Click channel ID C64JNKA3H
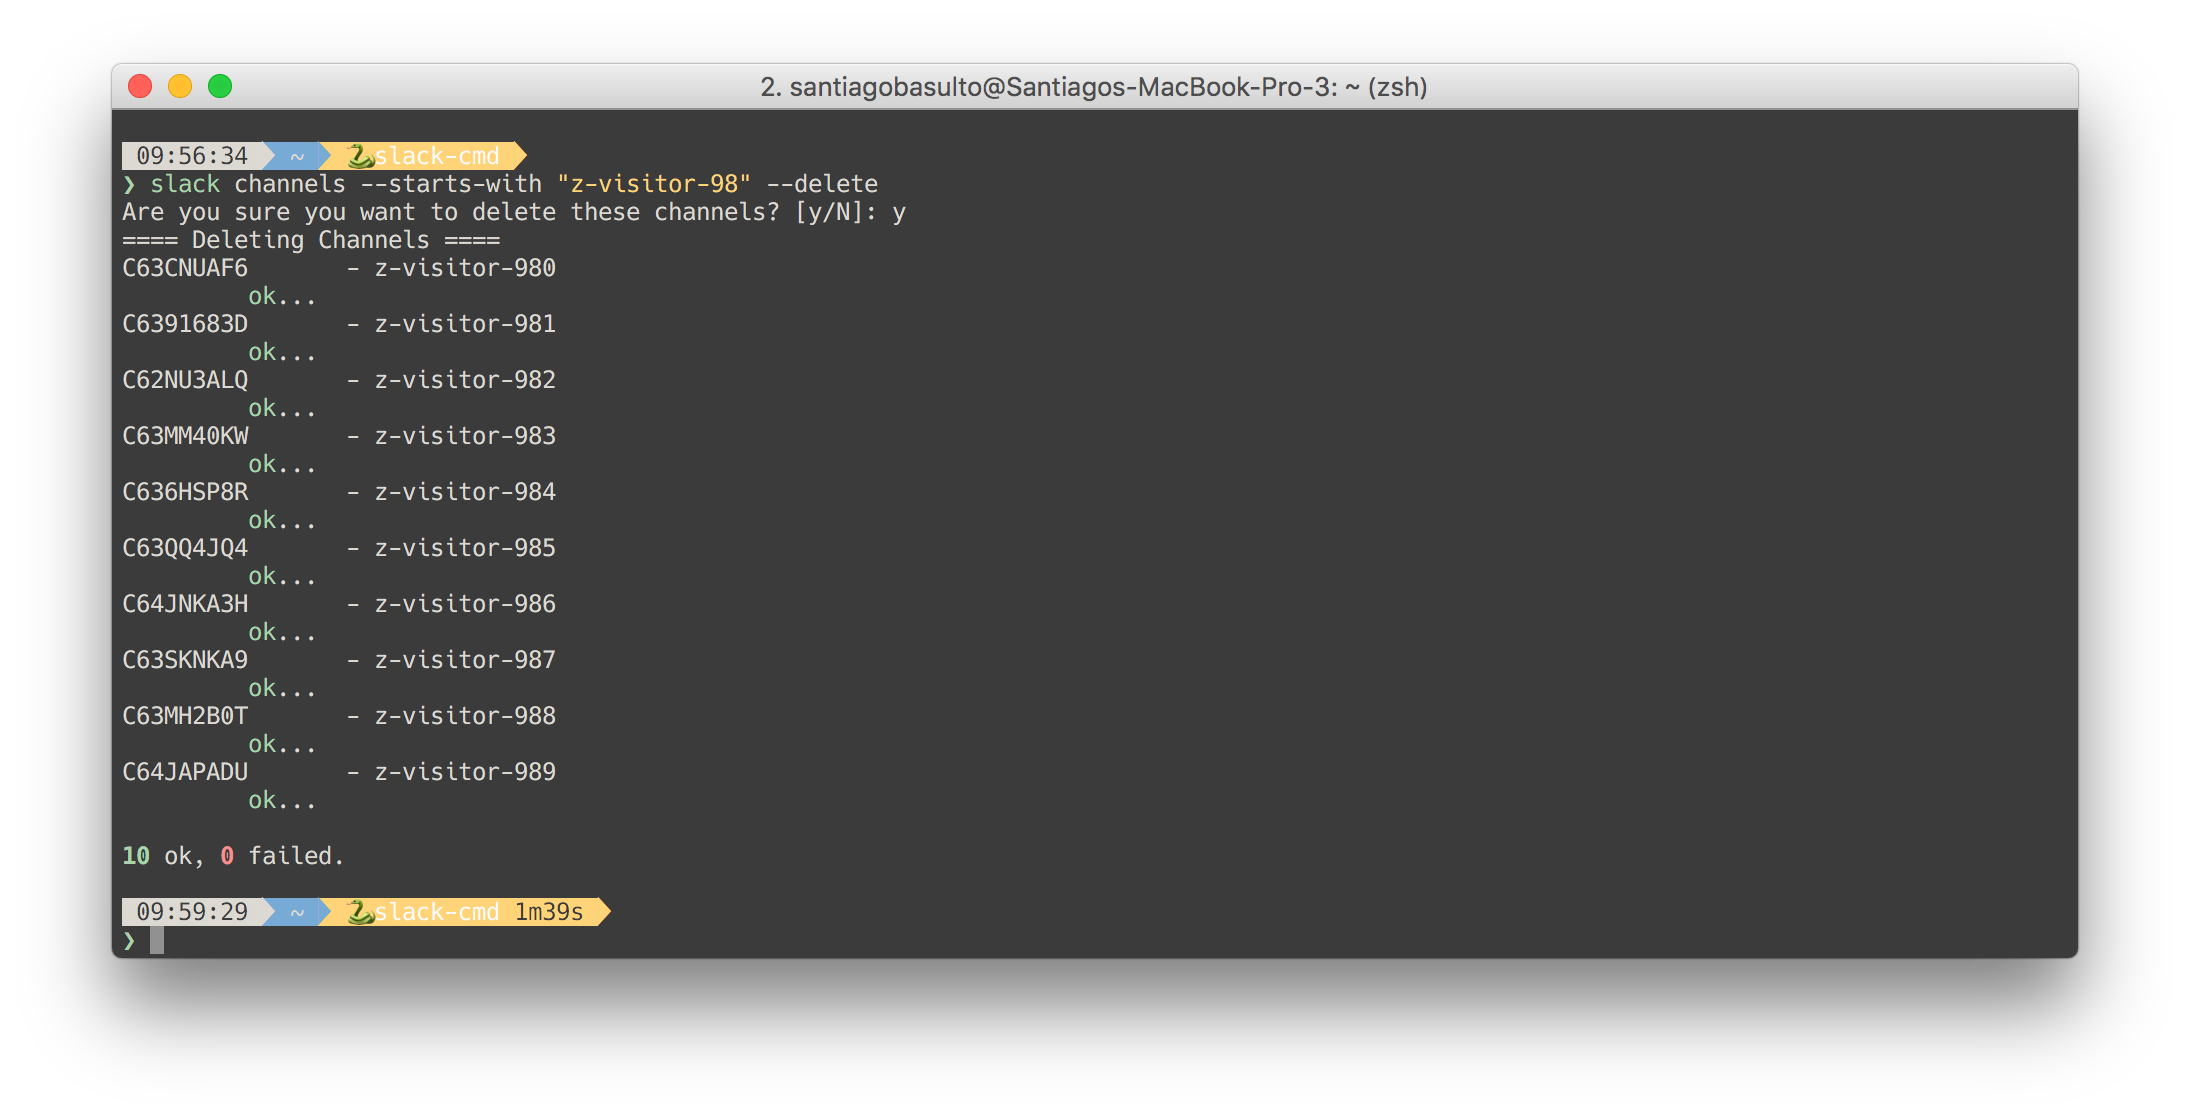 tap(185, 604)
